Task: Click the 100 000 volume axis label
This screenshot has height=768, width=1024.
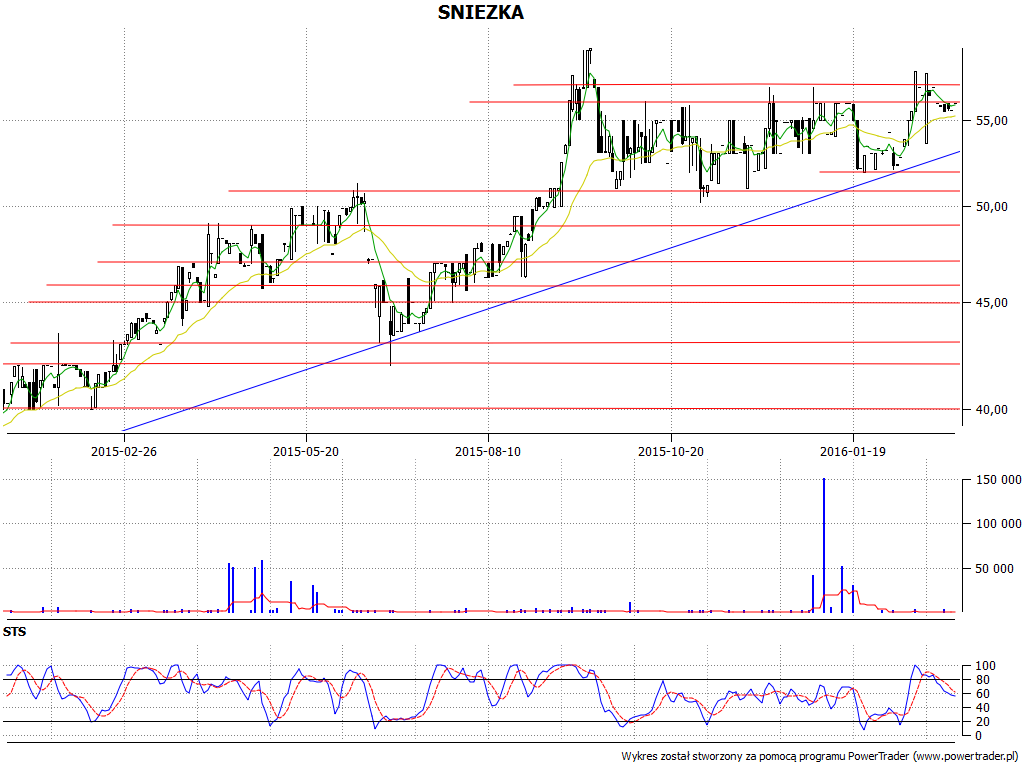Action: coord(998,524)
